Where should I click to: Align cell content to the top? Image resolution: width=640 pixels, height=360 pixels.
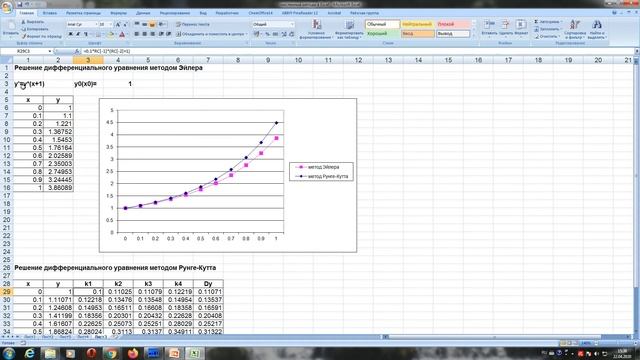(137, 24)
